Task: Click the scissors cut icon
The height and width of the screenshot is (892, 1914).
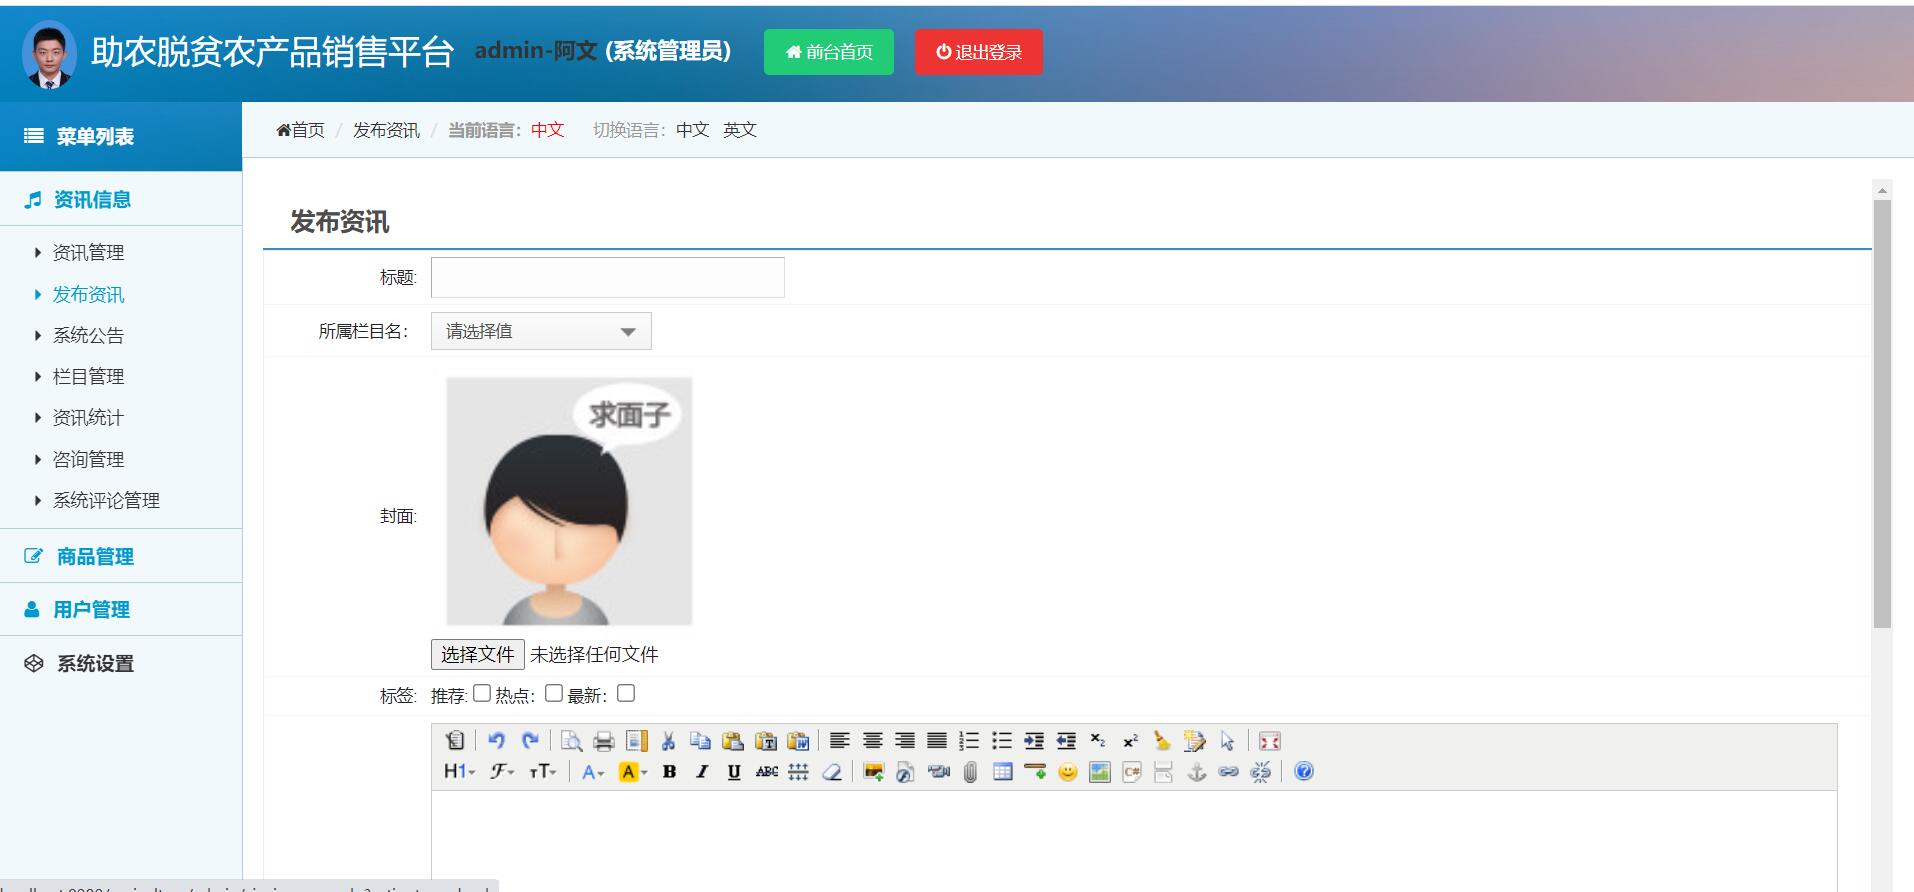Action: click(668, 741)
